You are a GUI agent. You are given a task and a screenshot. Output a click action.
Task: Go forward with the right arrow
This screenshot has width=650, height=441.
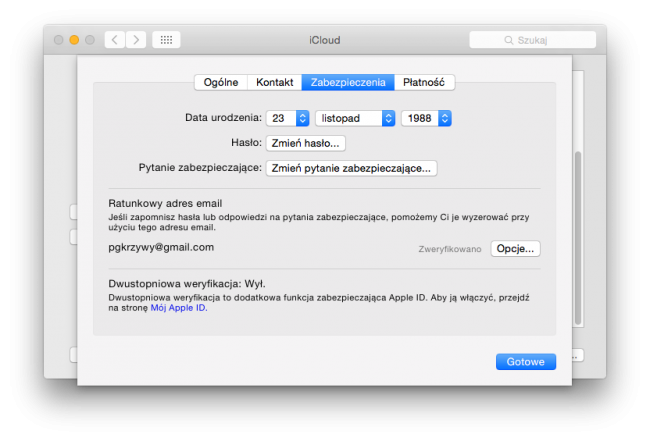(x=136, y=40)
